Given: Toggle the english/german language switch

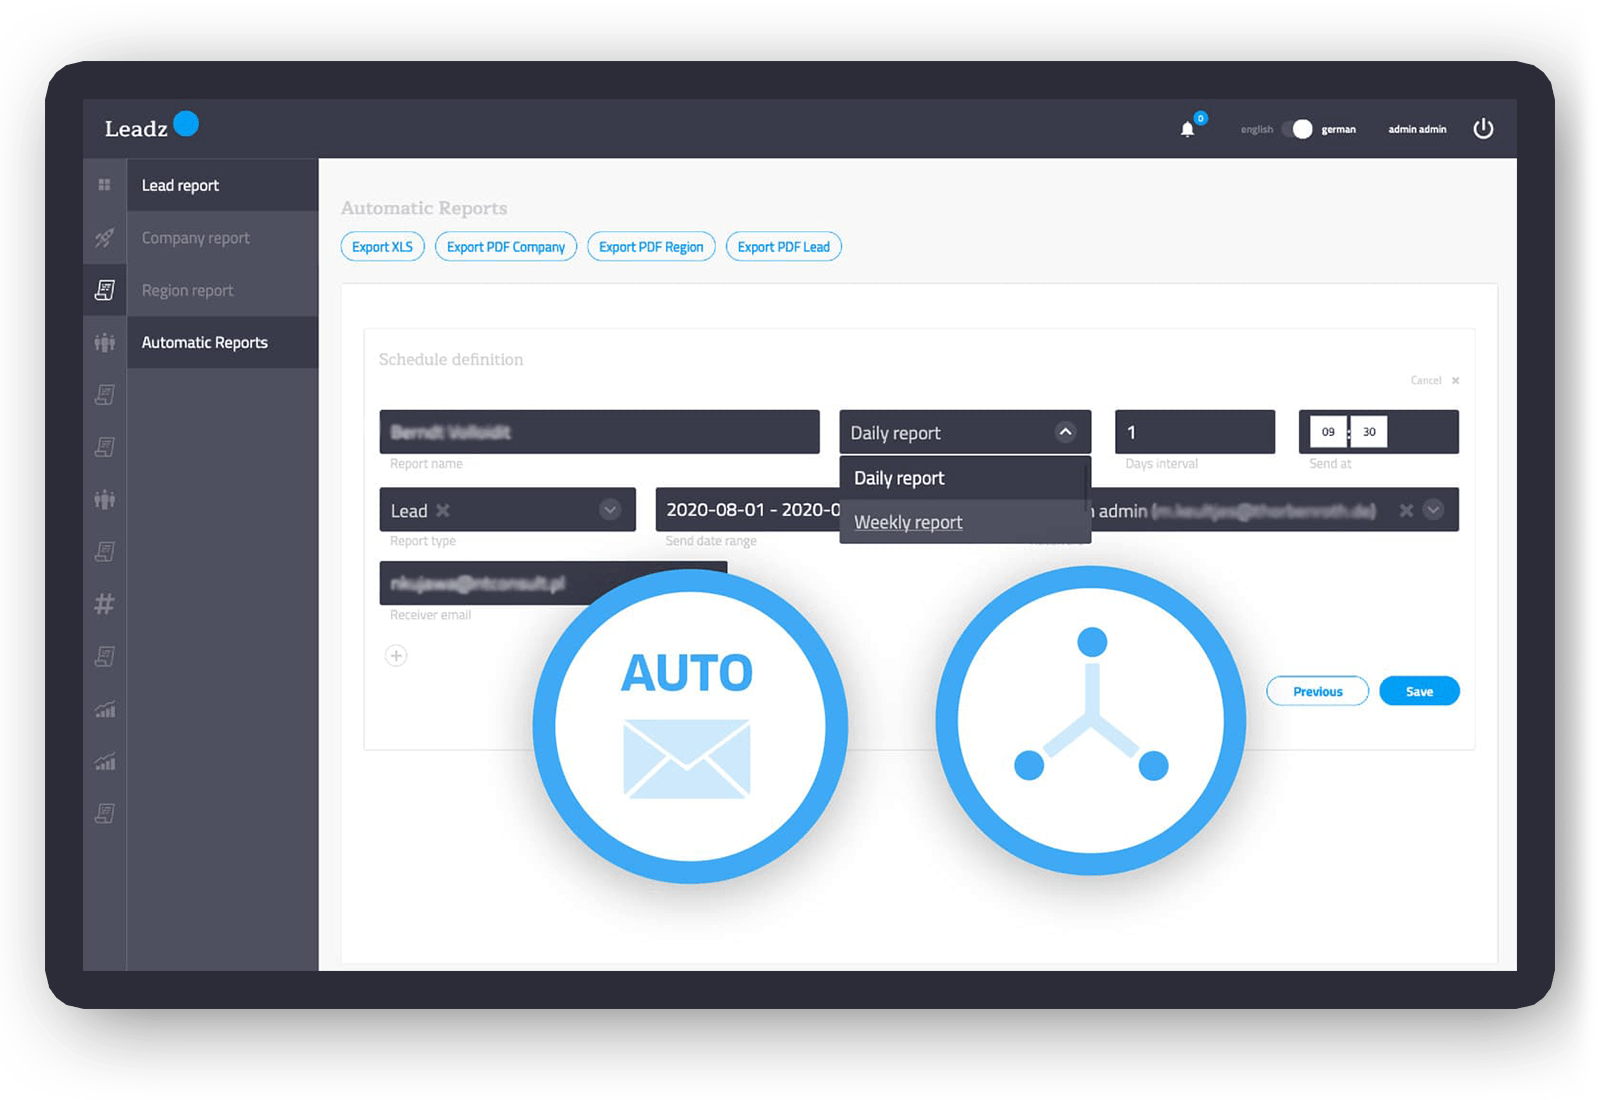Looking at the screenshot, I should (x=1297, y=129).
